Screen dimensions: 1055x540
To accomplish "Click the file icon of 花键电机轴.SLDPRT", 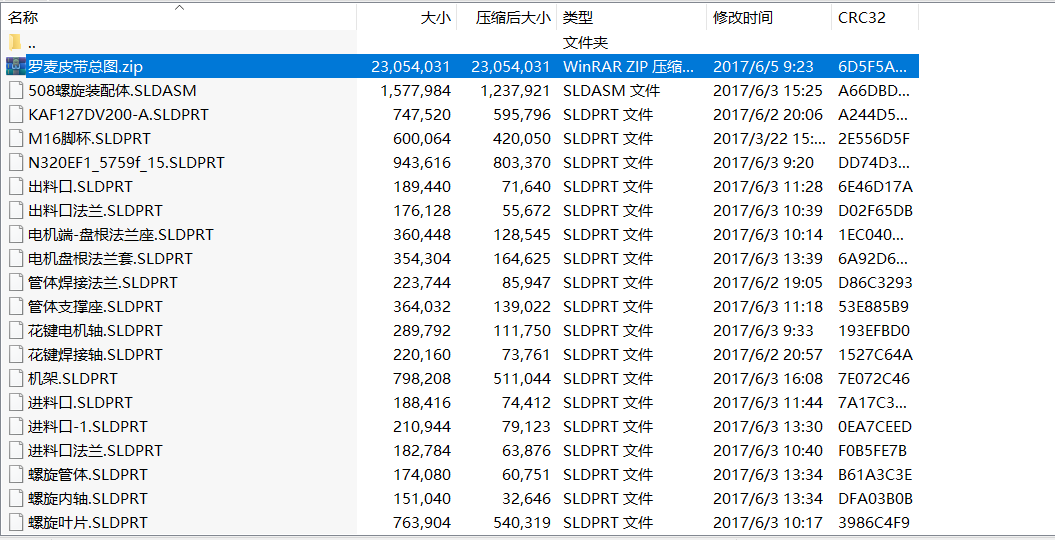I will 16,330.
